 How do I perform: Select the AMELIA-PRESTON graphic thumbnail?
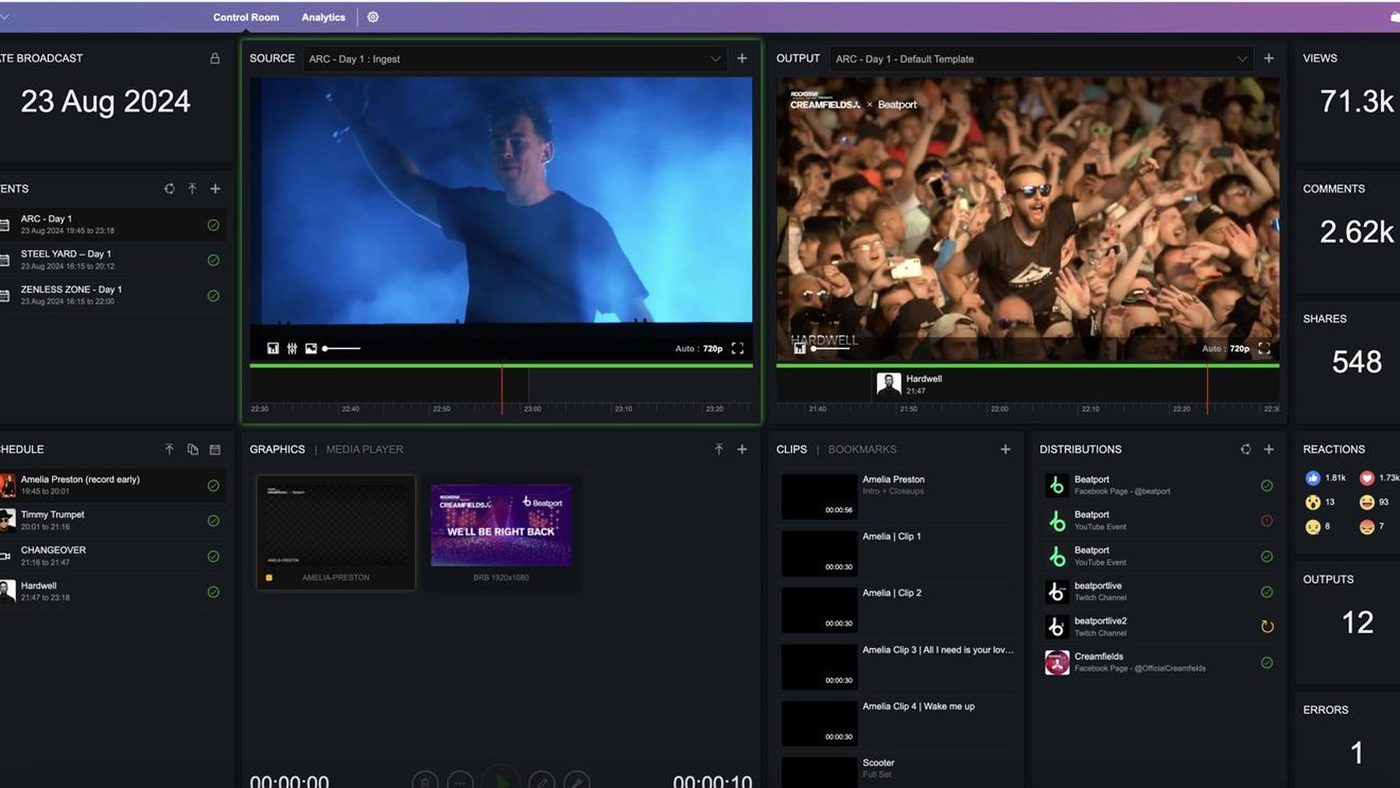(336, 533)
